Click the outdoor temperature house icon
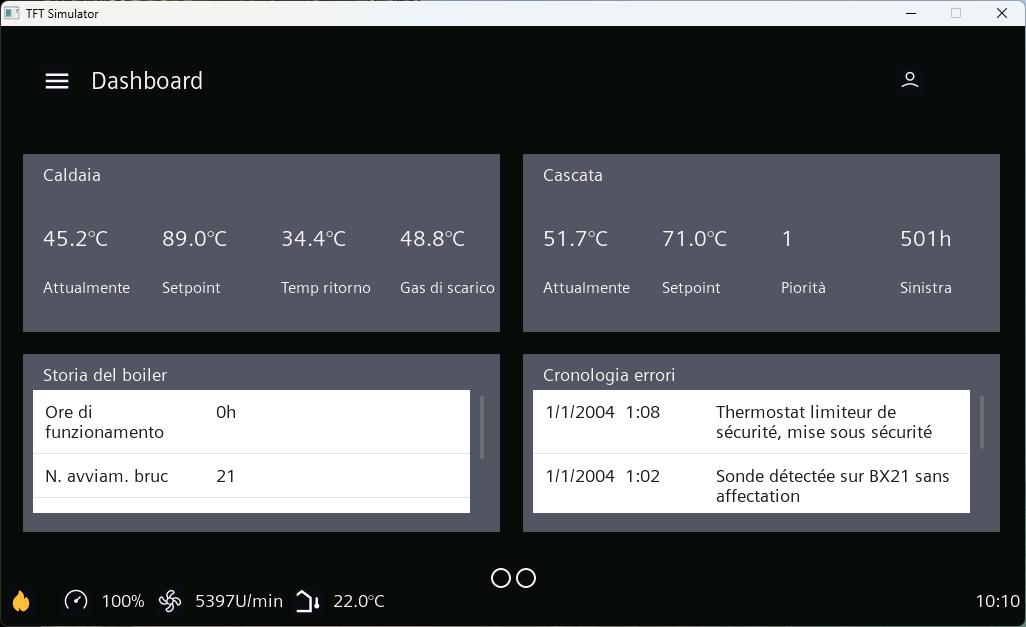 pyautogui.click(x=308, y=601)
